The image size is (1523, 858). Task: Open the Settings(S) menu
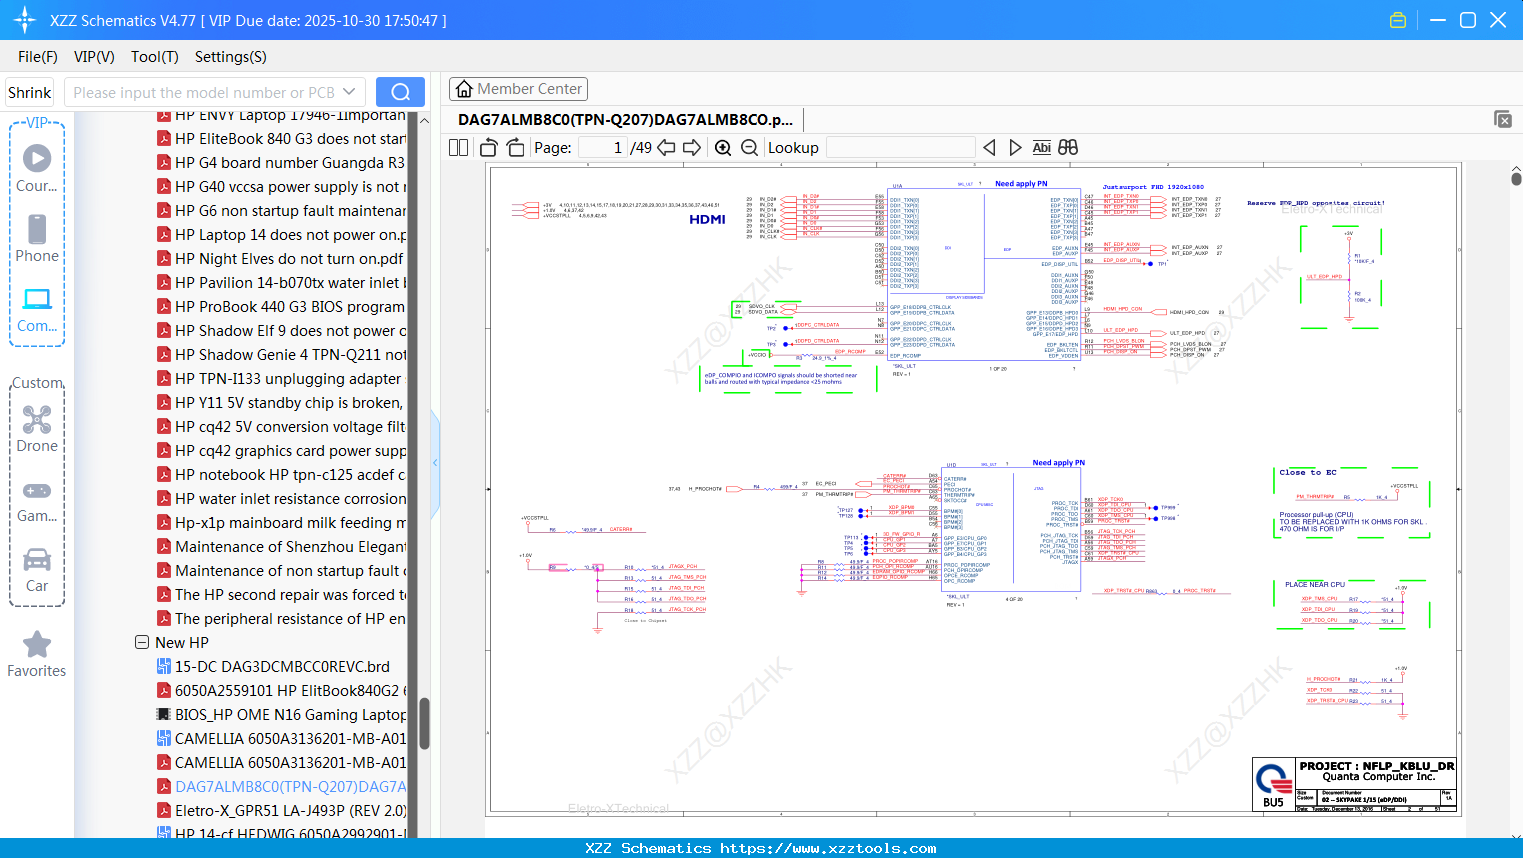click(x=231, y=57)
